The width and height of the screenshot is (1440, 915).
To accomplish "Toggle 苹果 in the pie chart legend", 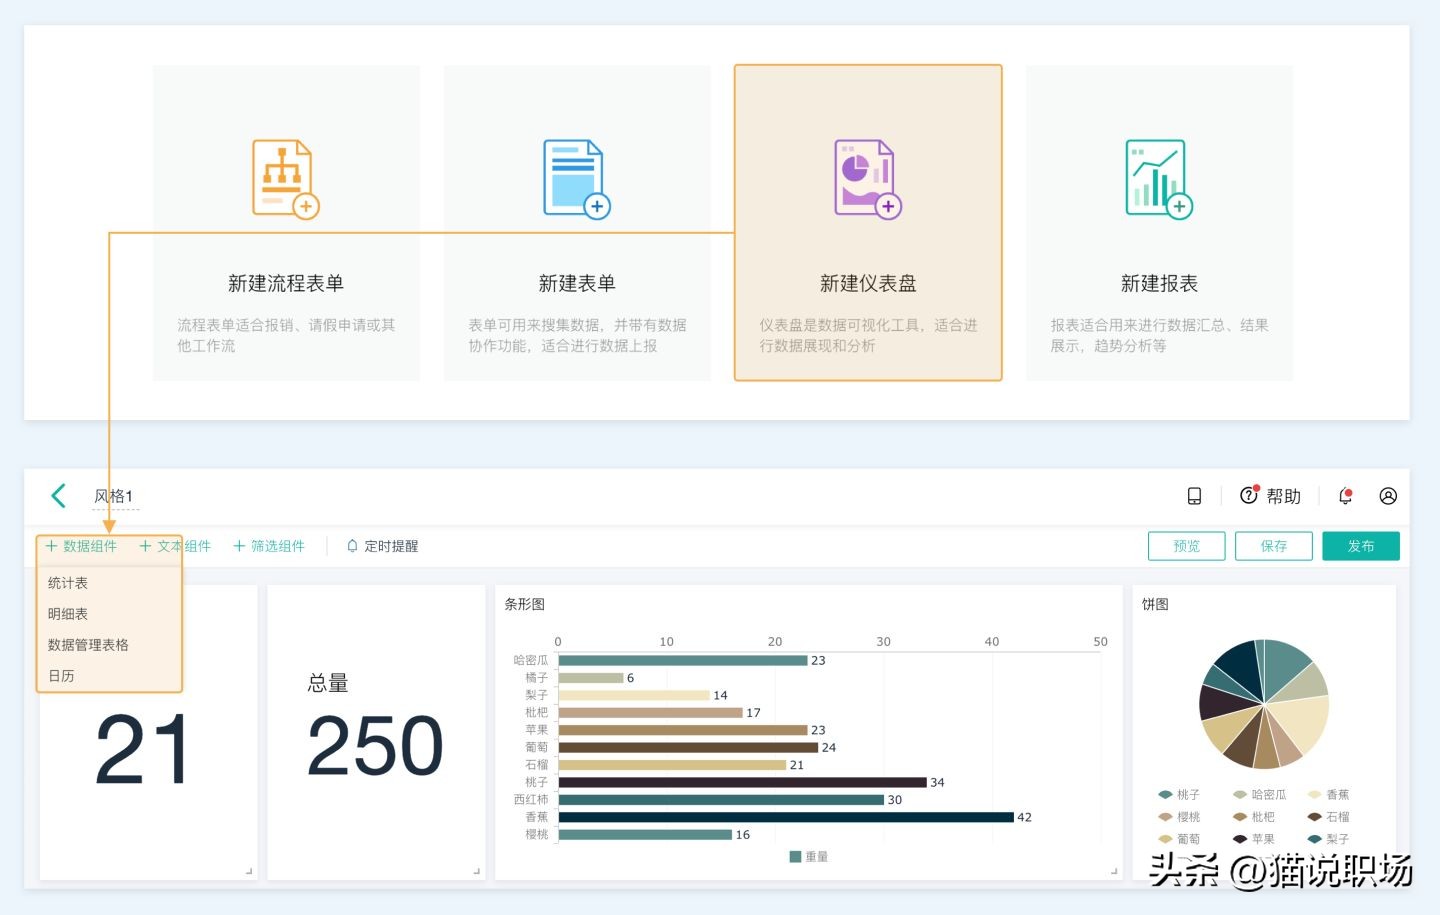I will click(x=1254, y=839).
